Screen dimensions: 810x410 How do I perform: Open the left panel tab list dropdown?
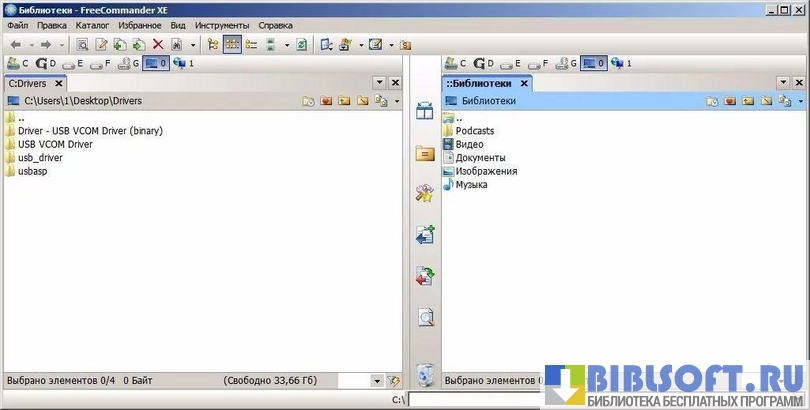[379, 83]
